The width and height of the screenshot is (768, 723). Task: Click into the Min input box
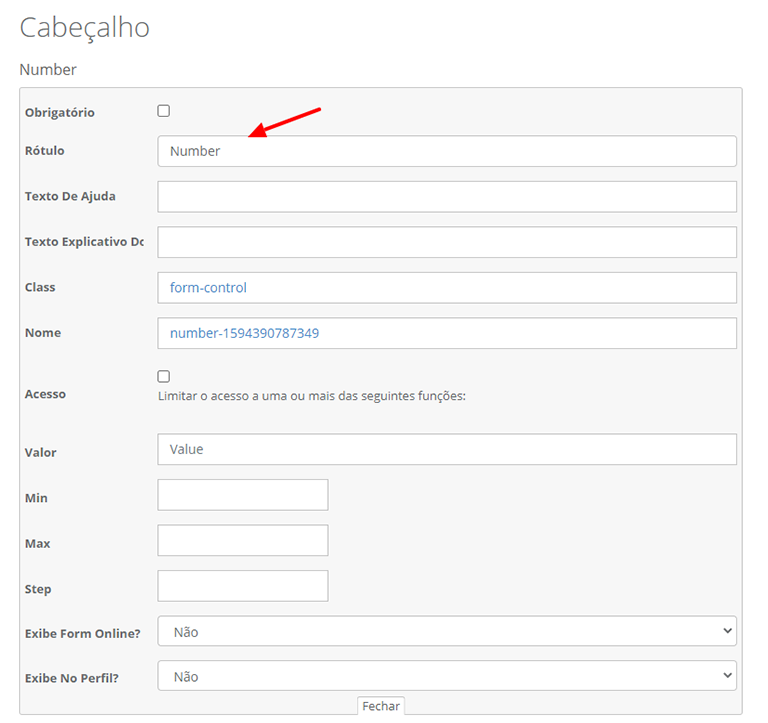point(243,495)
